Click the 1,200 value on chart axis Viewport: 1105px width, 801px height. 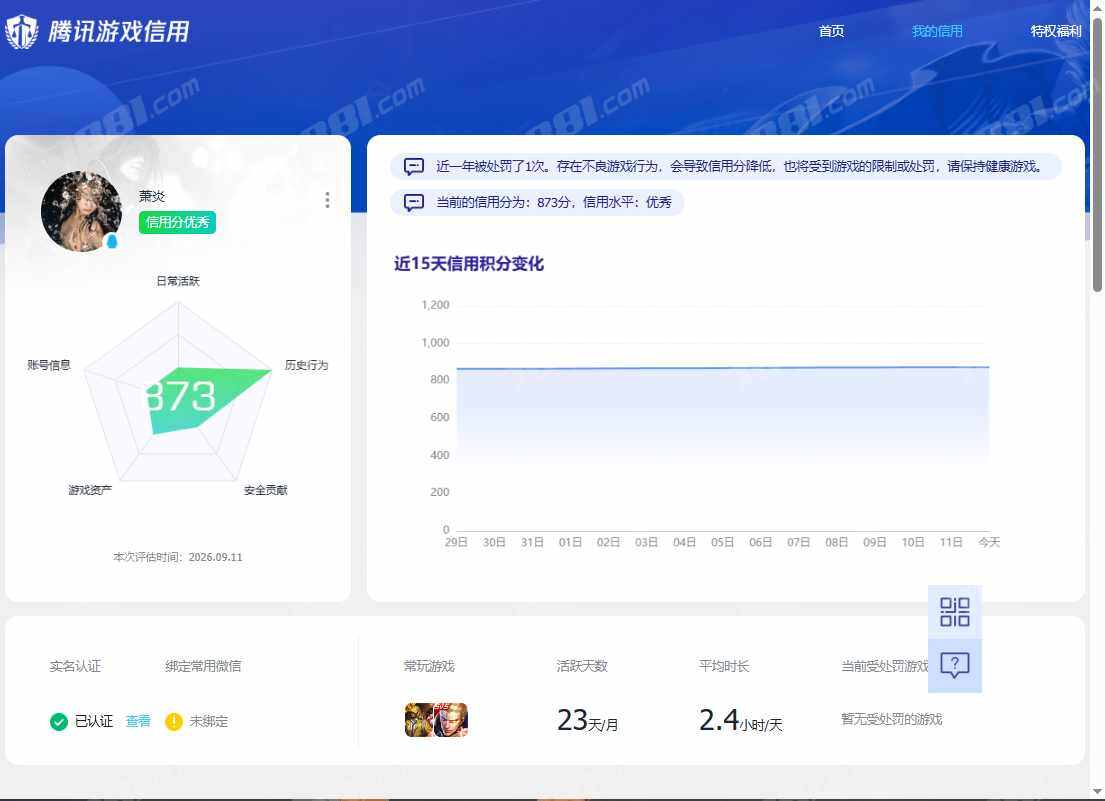[x=435, y=305]
